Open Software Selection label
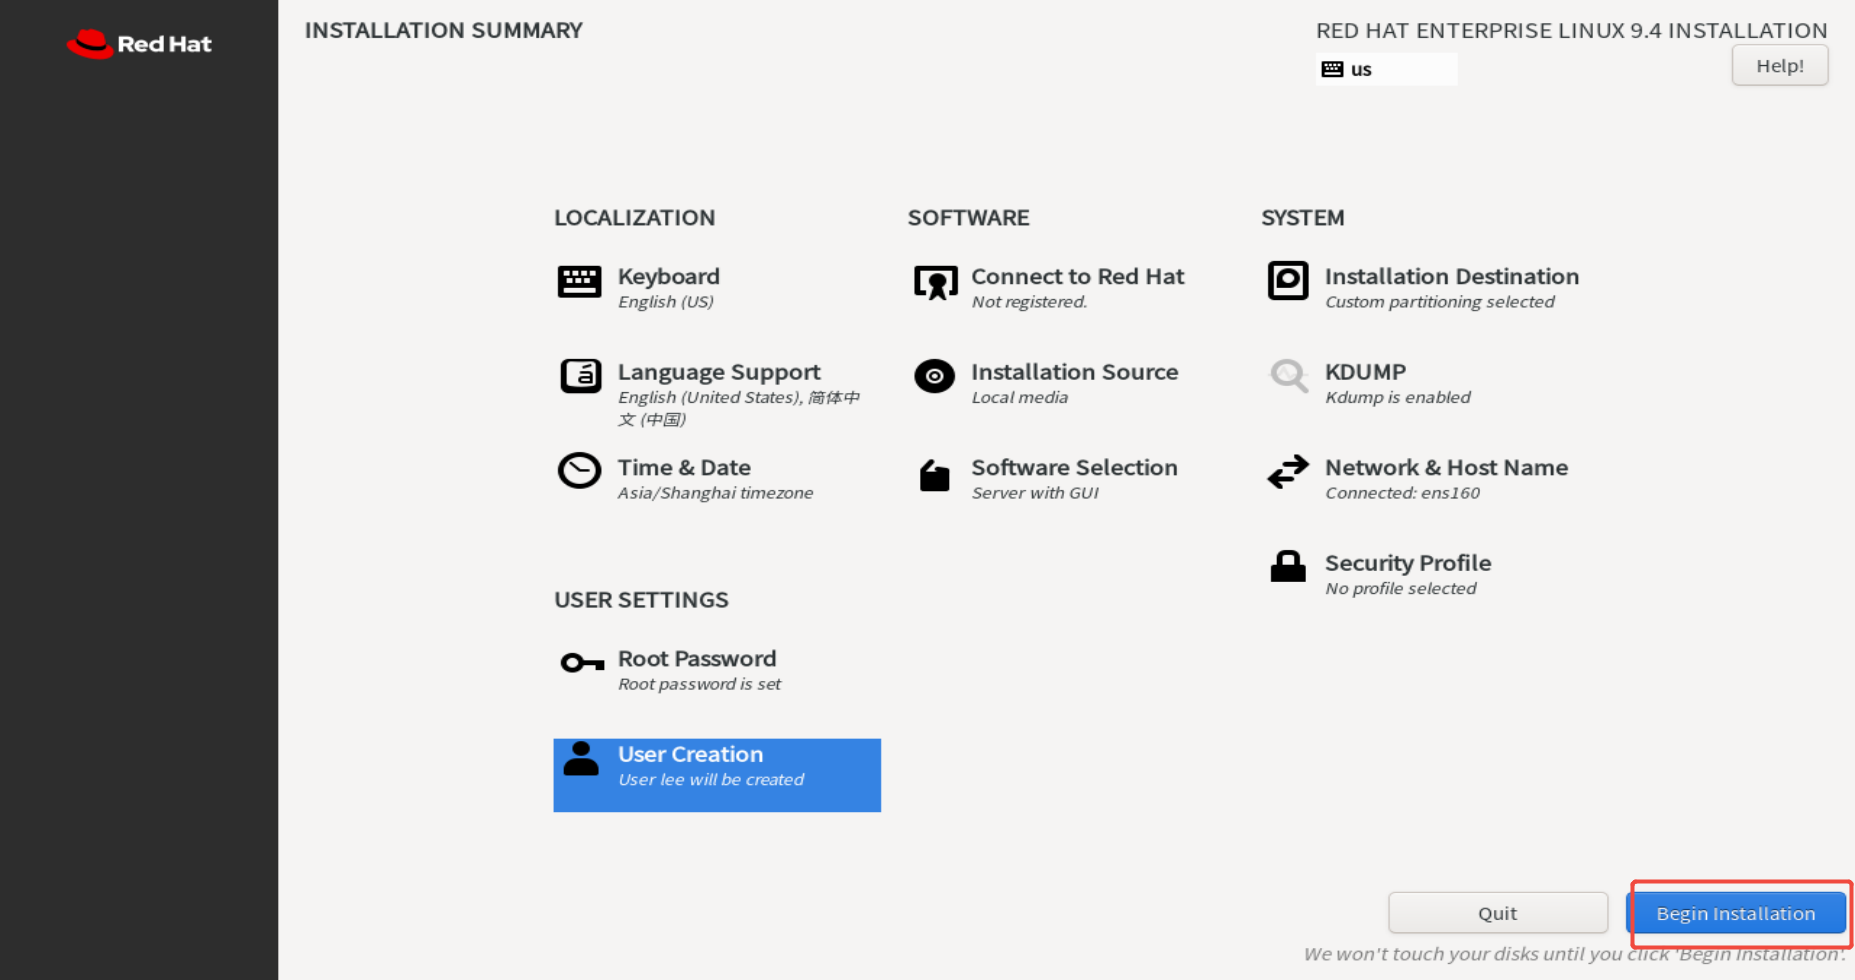Screen dimensions: 1855x980 [1075, 467]
